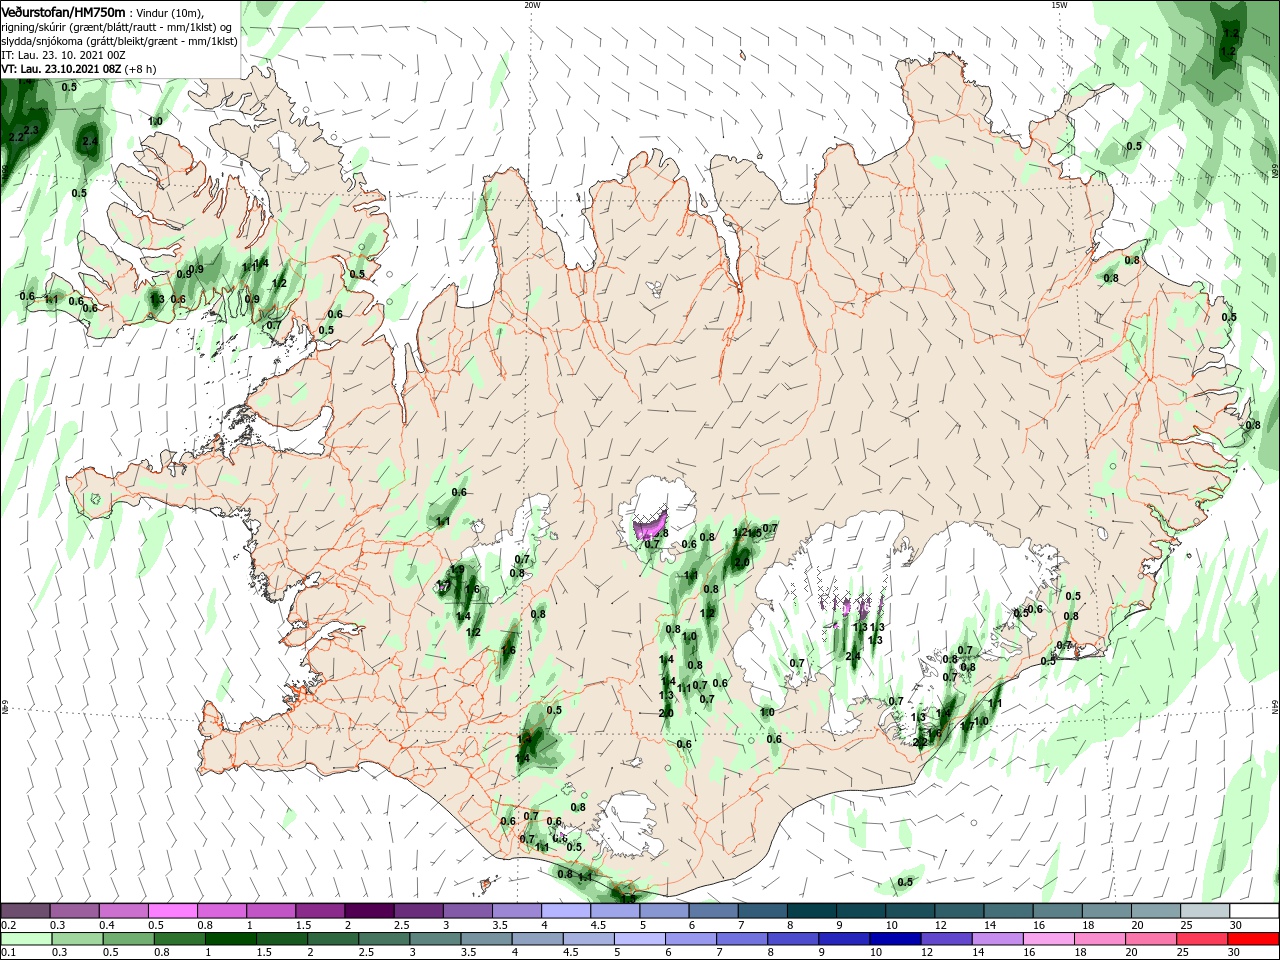Pick the bright red 30 mm rain legend swatch
The image size is (1280, 960).
[1254, 940]
